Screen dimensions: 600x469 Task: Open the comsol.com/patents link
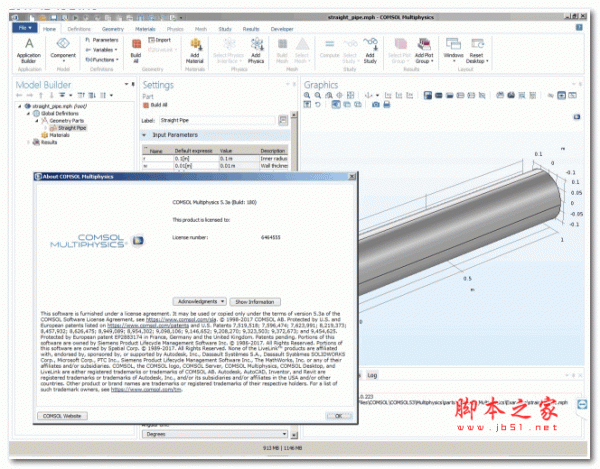pyautogui.click(x=148, y=325)
